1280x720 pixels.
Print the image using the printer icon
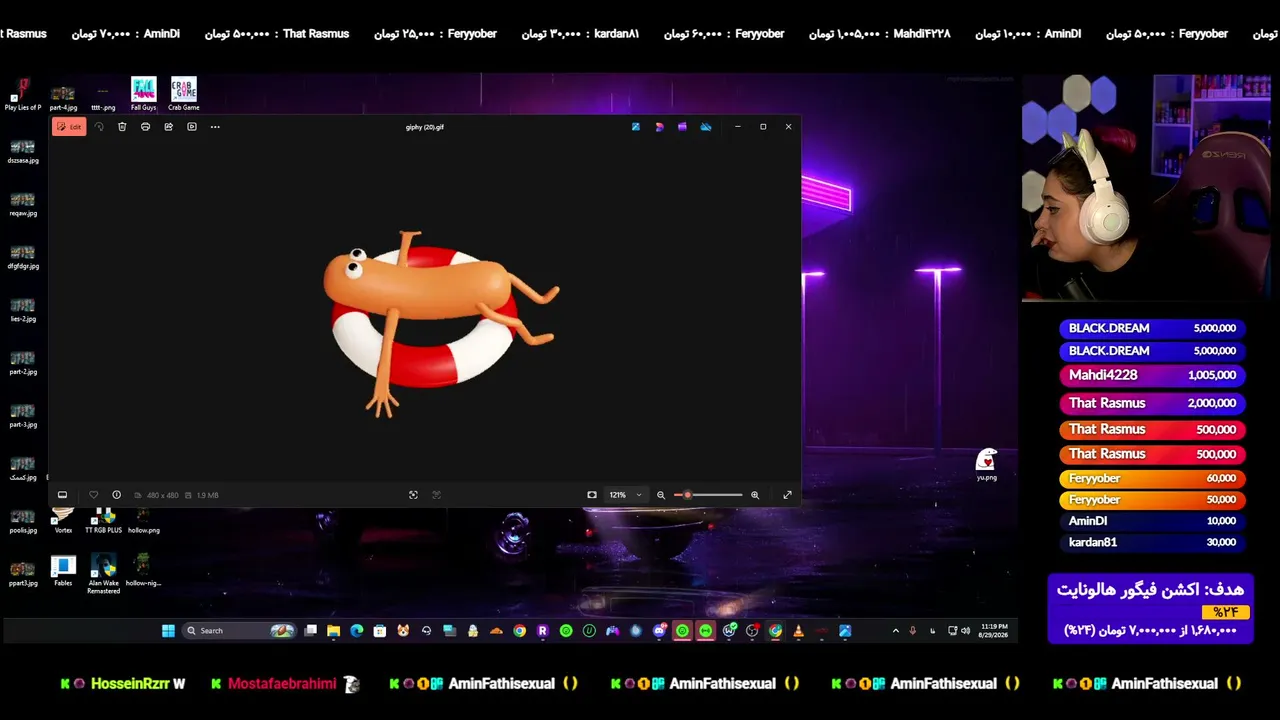(145, 127)
